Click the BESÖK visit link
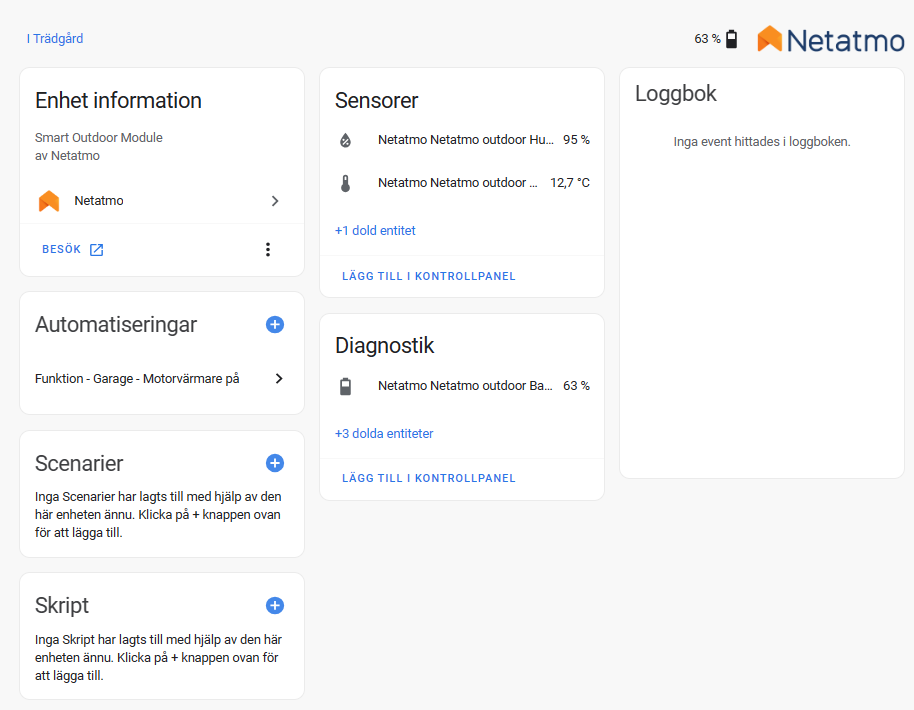This screenshot has width=914, height=710. pyautogui.click(x=72, y=249)
